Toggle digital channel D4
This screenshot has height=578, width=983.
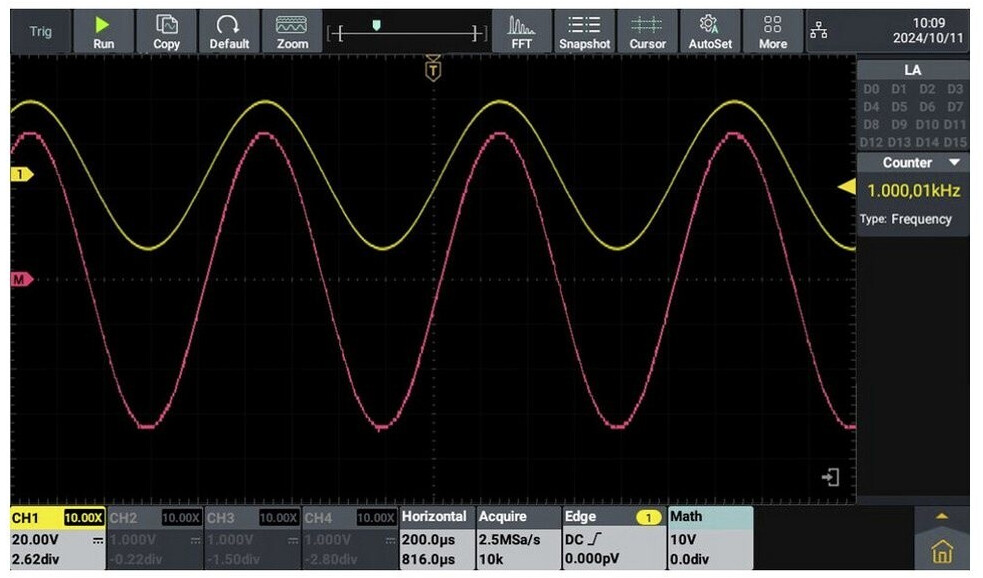pos(871,107)
